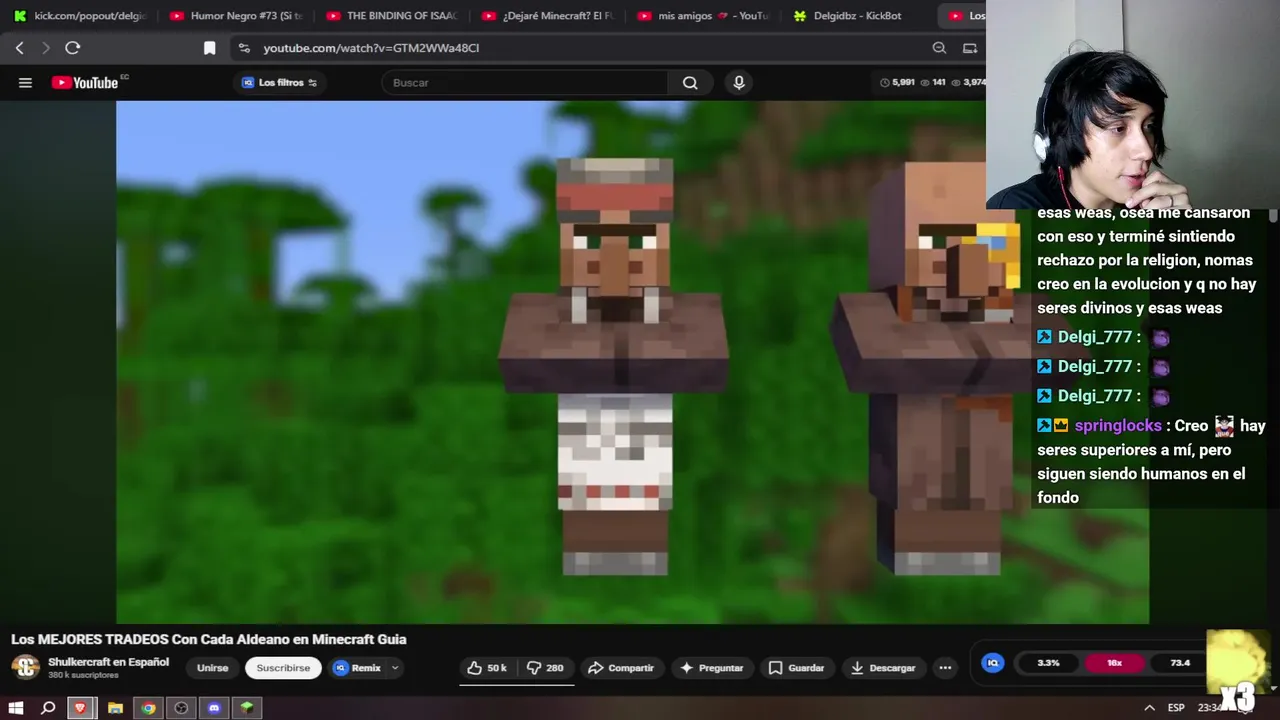The height and width of the screenshot is (720, 1280).
Task: Click the 5,991 stat counter
Action: point(897,83)
